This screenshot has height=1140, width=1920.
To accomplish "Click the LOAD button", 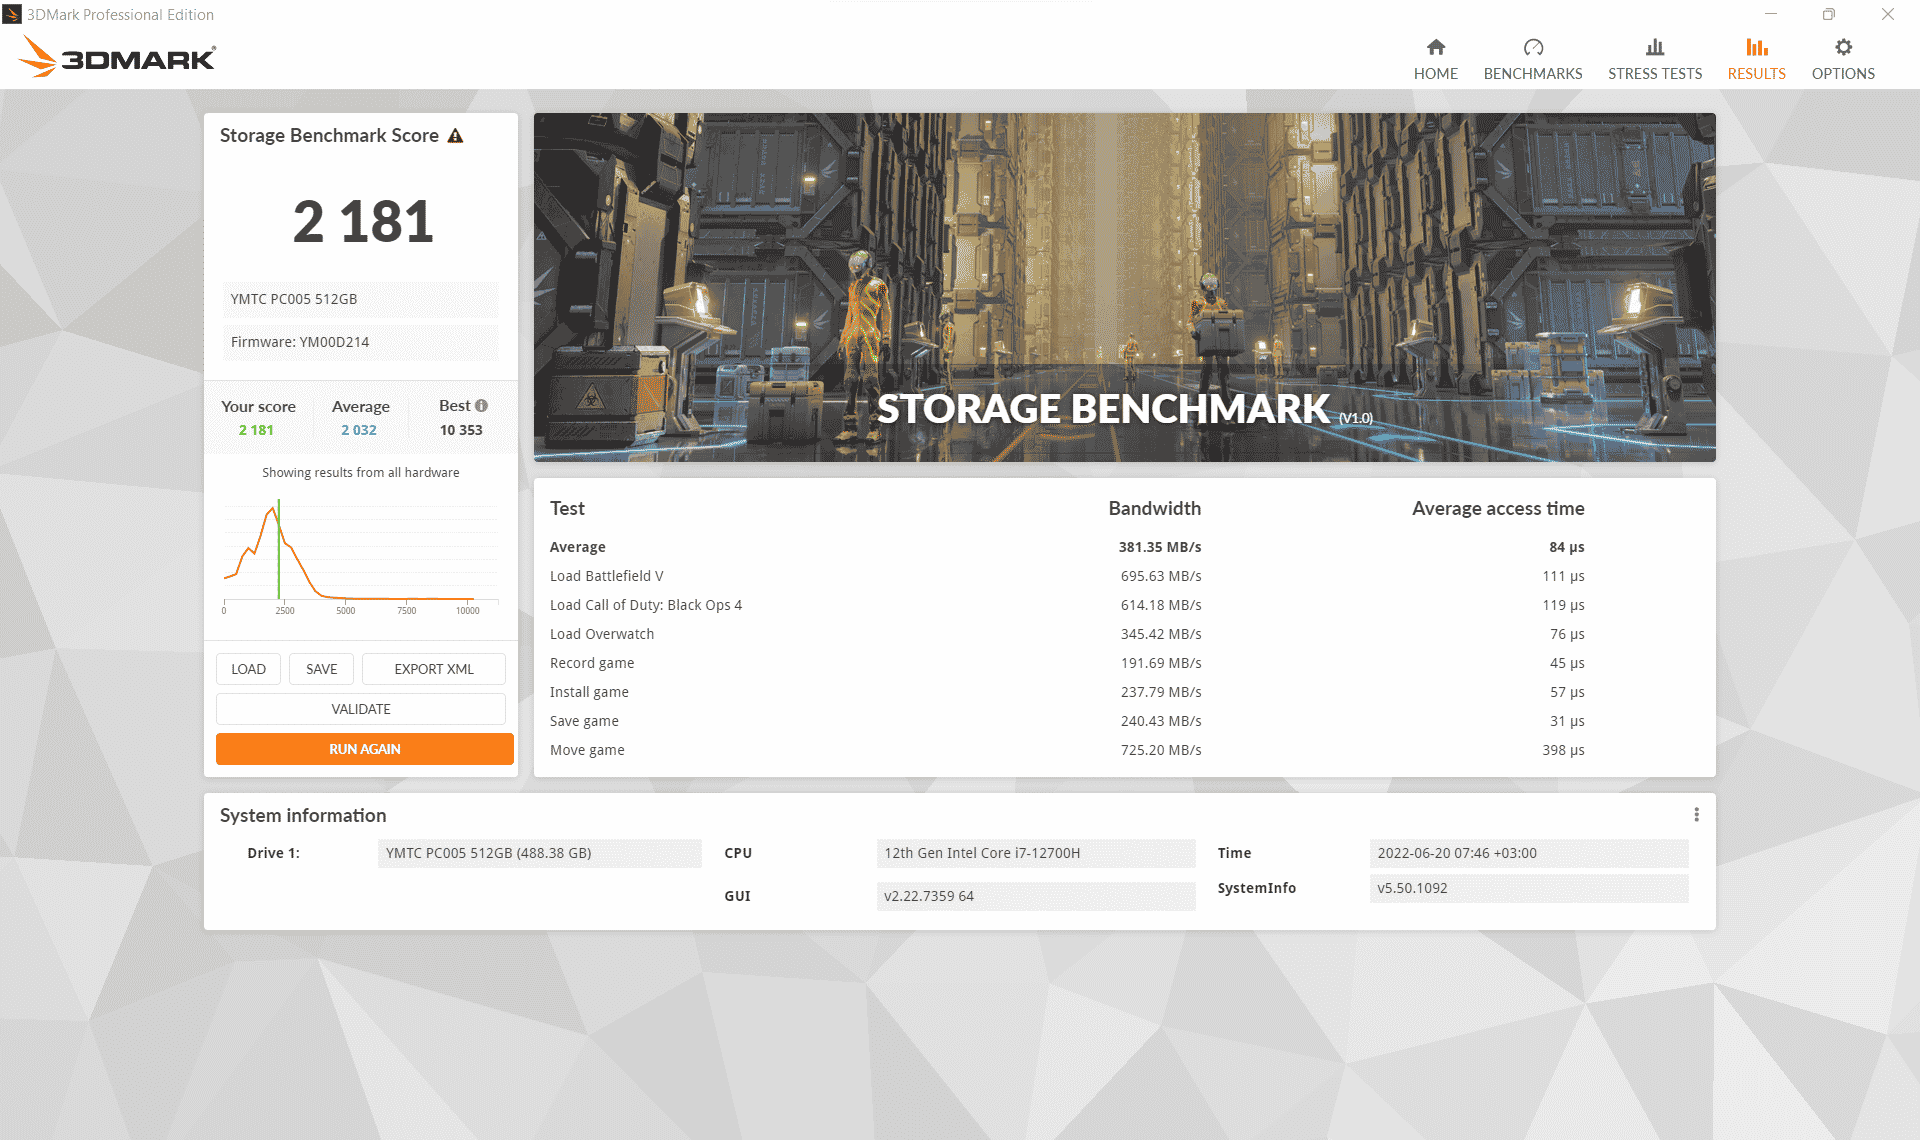I will [248, 669].
